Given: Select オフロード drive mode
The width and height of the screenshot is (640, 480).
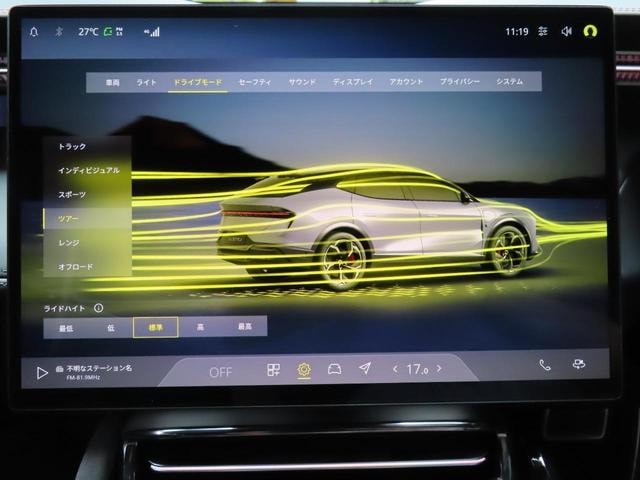Looking at the screenshot, I should [x=87, y=267].
